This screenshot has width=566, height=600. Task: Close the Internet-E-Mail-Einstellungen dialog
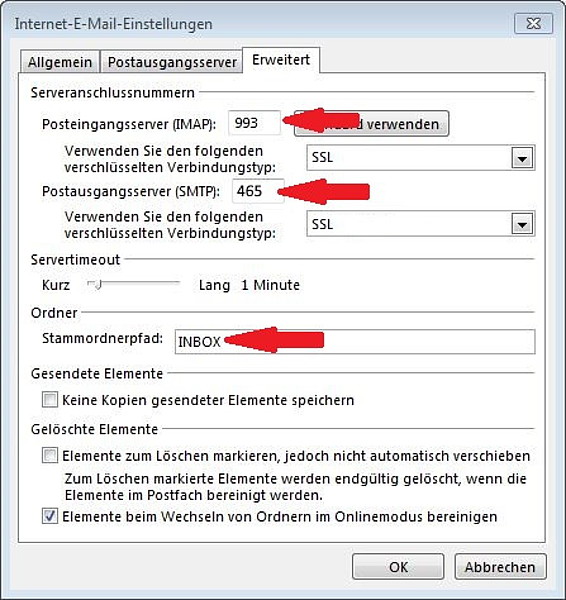pos(533,24)
